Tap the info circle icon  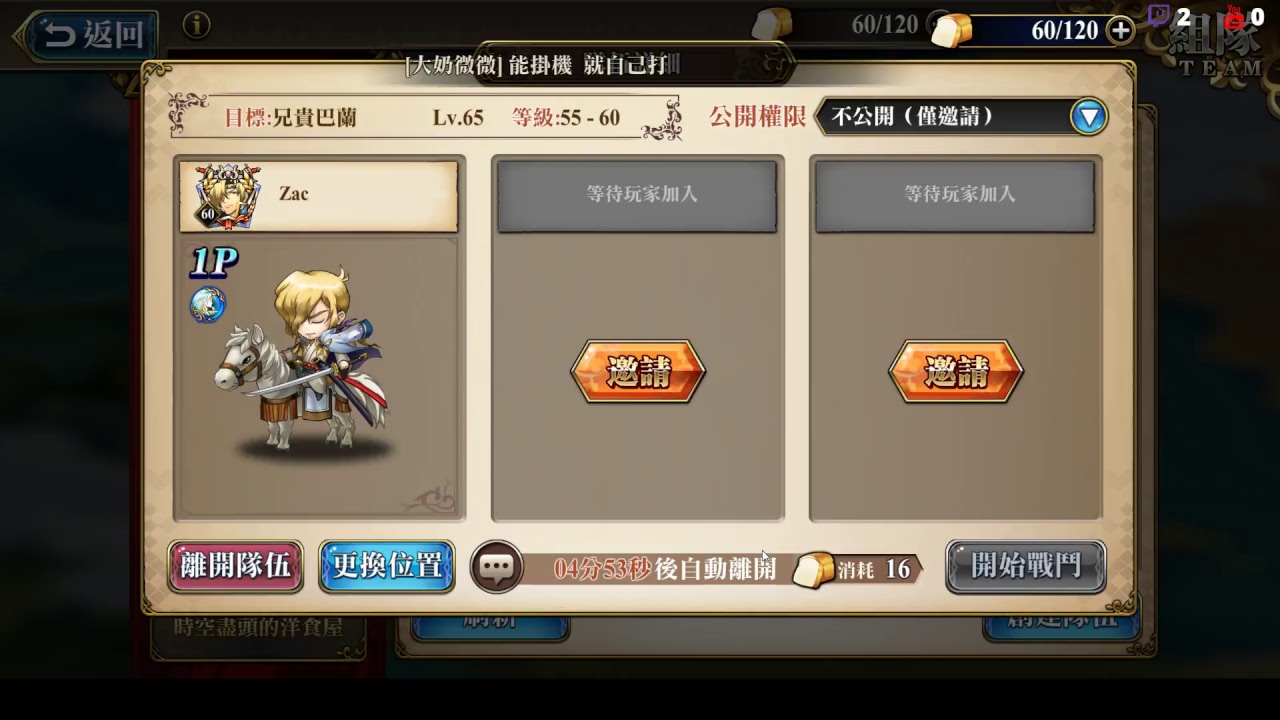pos(197,25)
